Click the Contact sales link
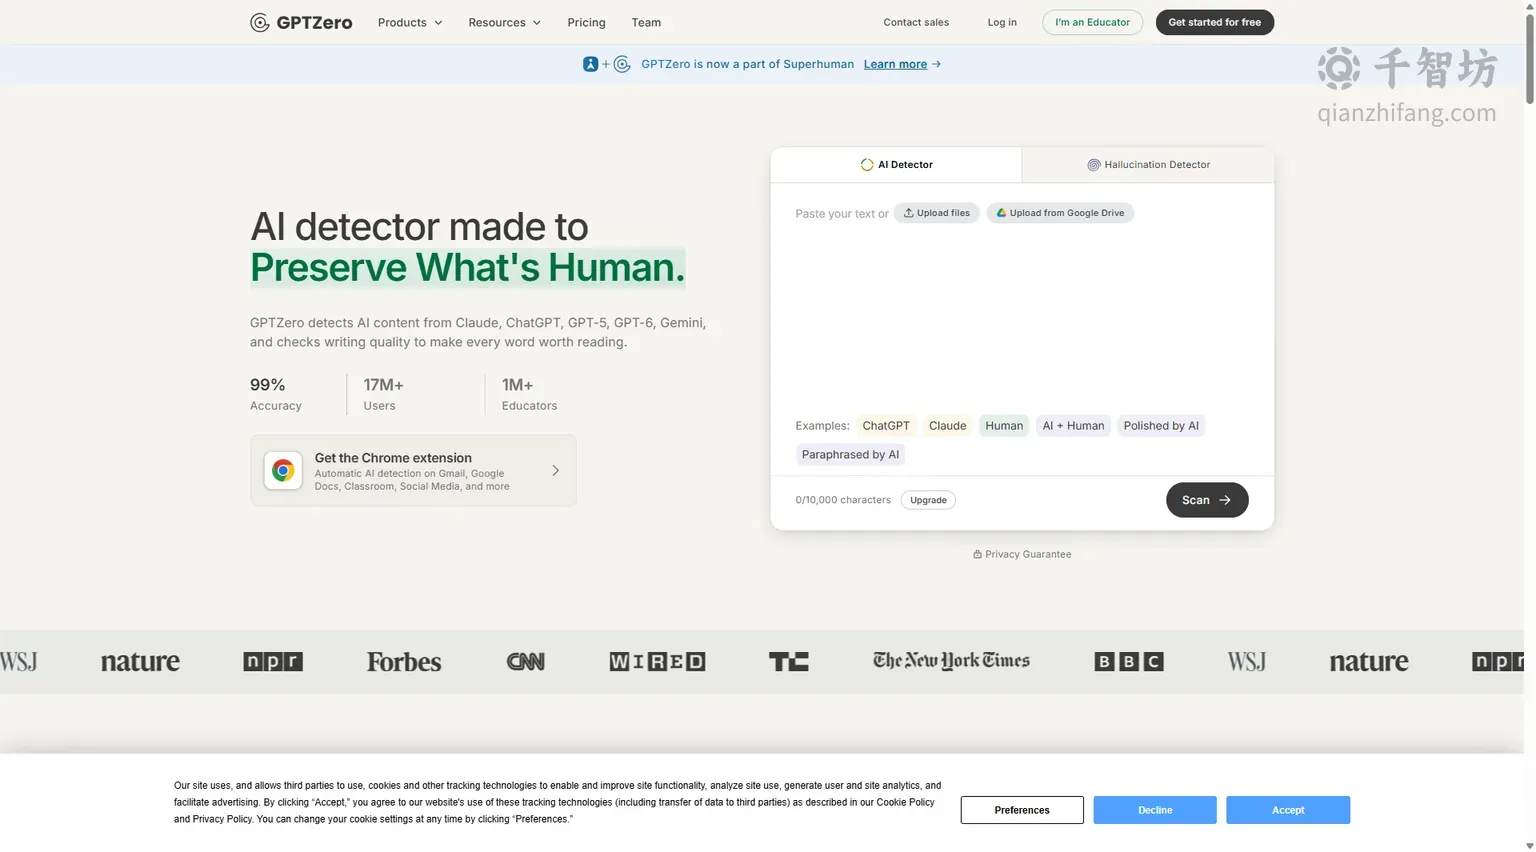Image resolution: width=1536 pixels, height=852 pixels. 916,22
